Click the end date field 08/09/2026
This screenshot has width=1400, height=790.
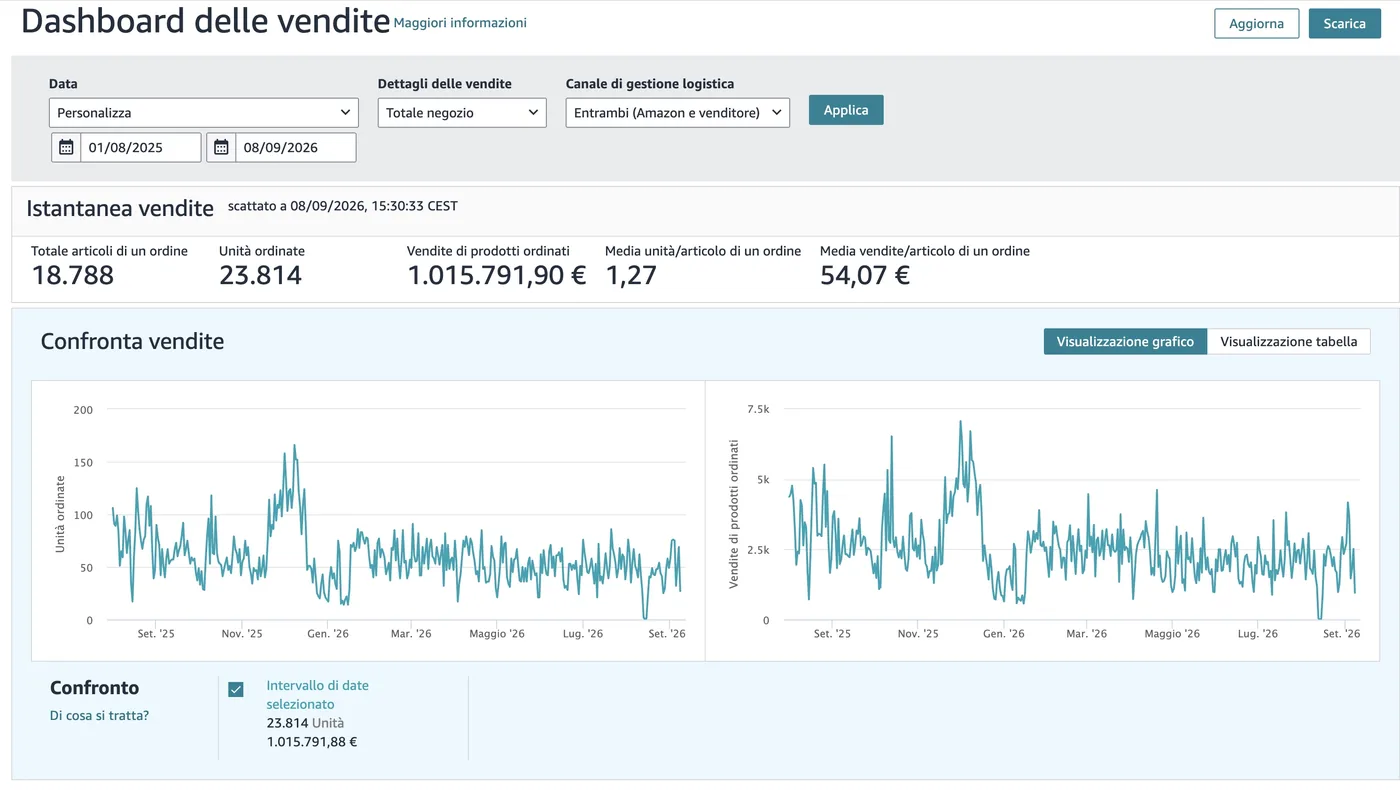(x=295, y=147)
